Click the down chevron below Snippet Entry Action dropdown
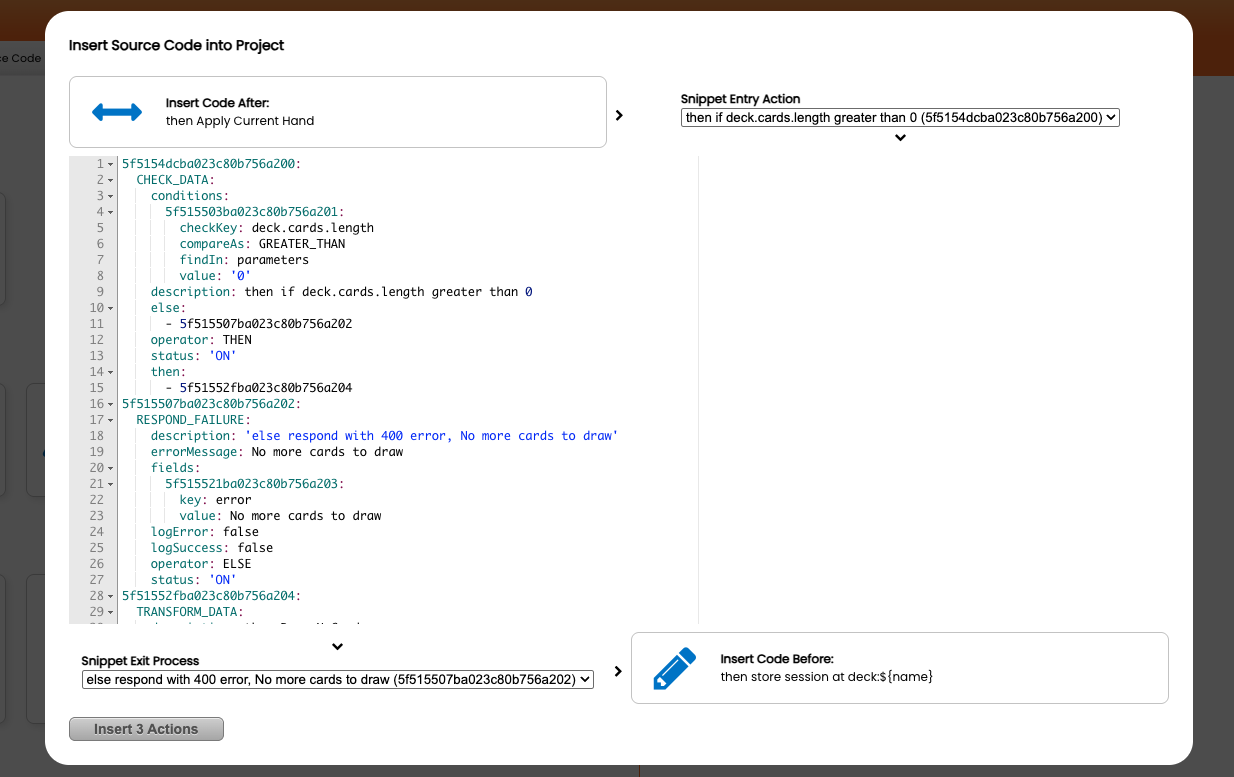Screen dimensions: 1234x777 tap(900, 138)
